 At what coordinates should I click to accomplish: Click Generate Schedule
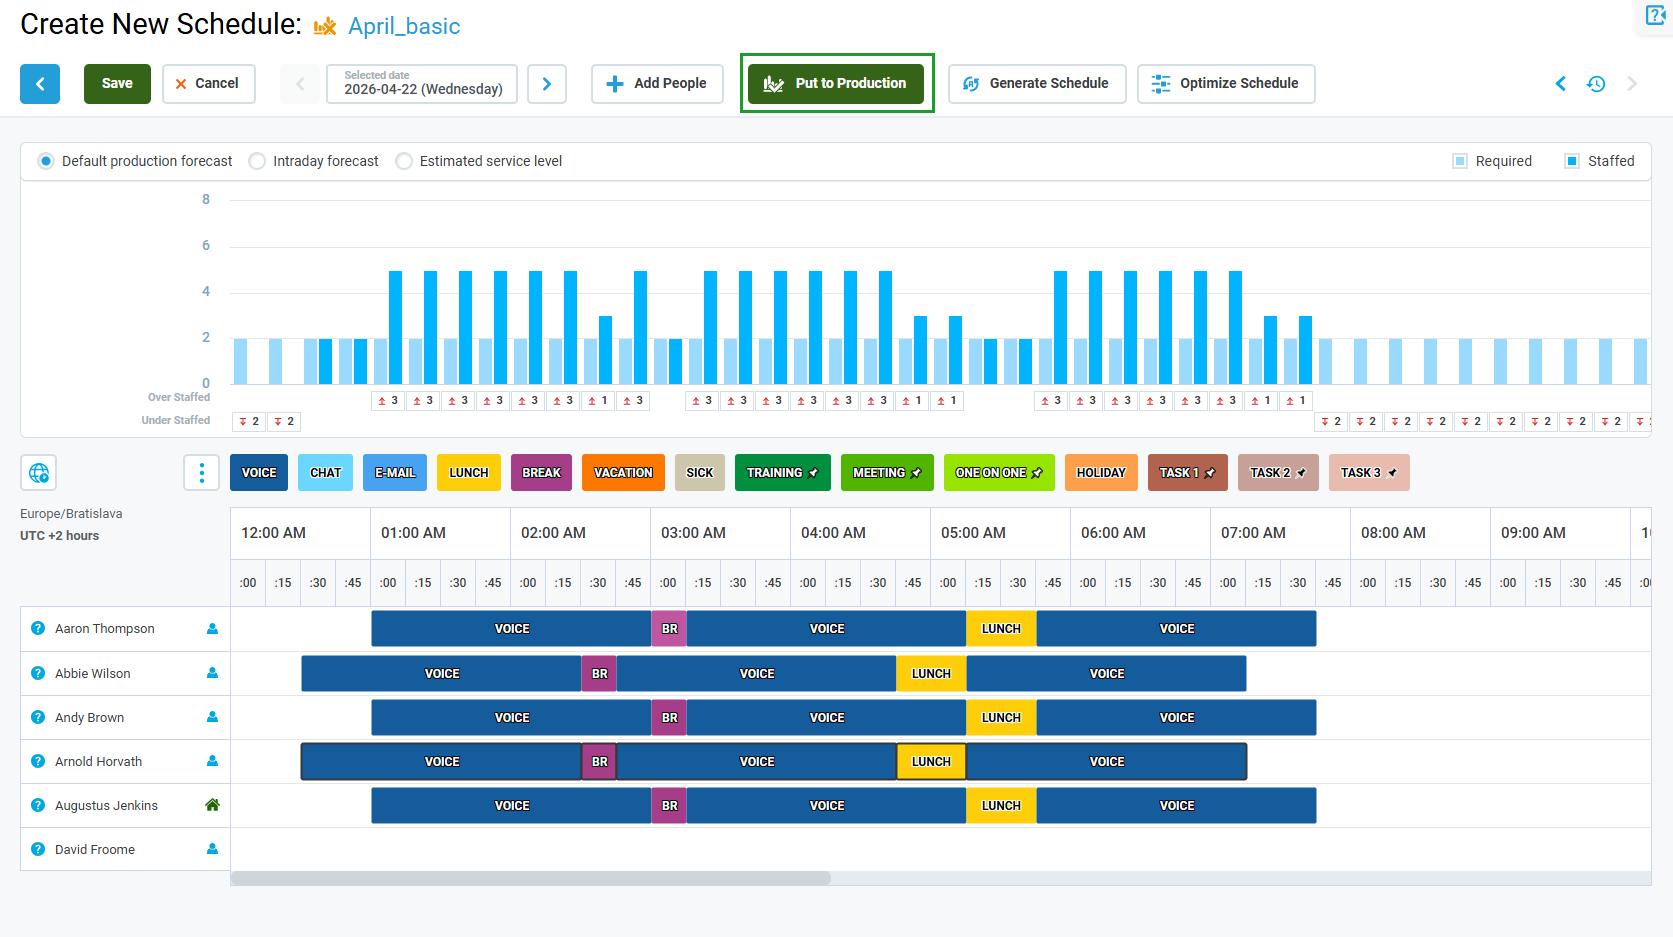coord(1037,84)
